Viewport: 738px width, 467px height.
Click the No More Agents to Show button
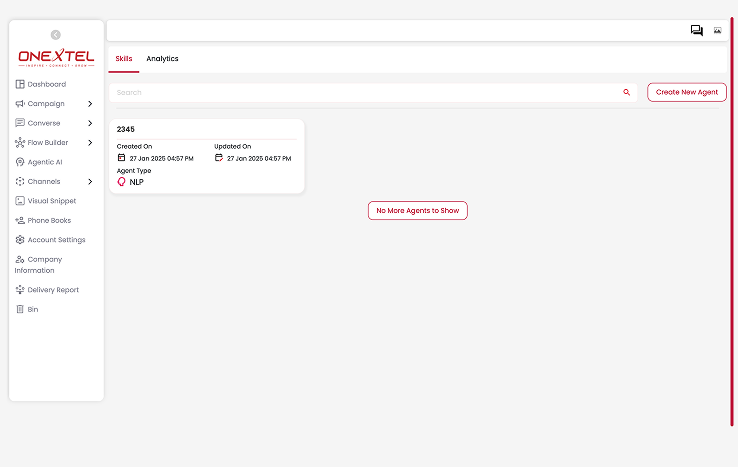417,210
